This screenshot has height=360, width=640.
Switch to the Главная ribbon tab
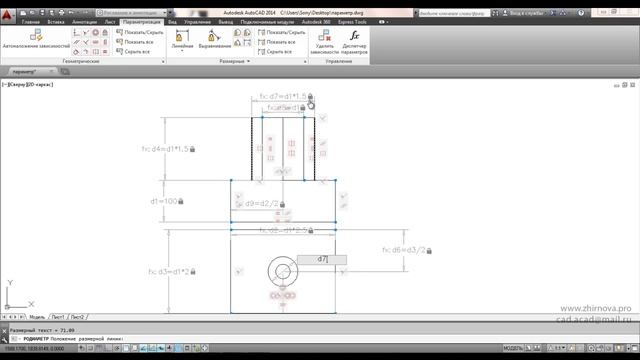tap(31, 22)
